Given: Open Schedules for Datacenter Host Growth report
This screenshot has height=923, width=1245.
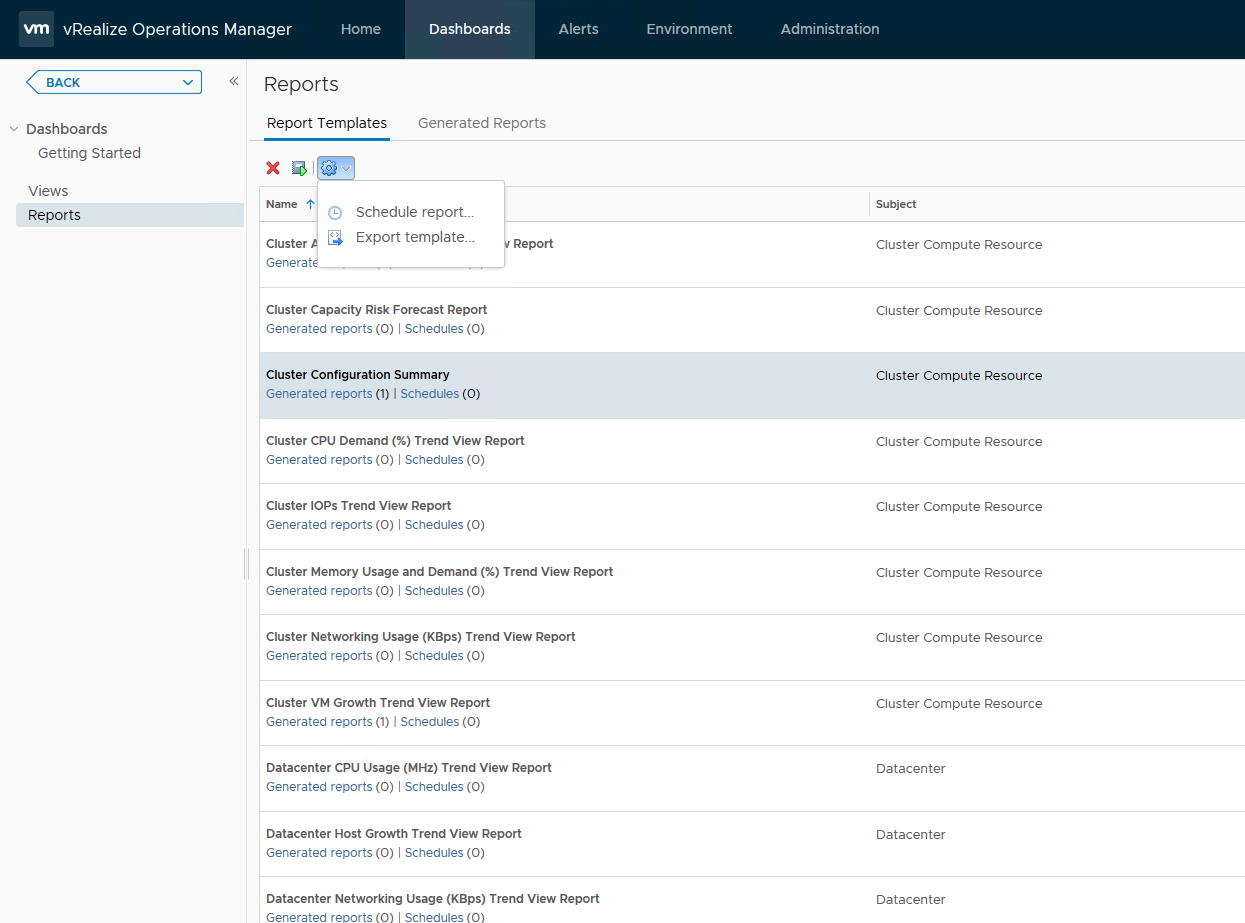Looking at the screenshot, I should 434,853.
